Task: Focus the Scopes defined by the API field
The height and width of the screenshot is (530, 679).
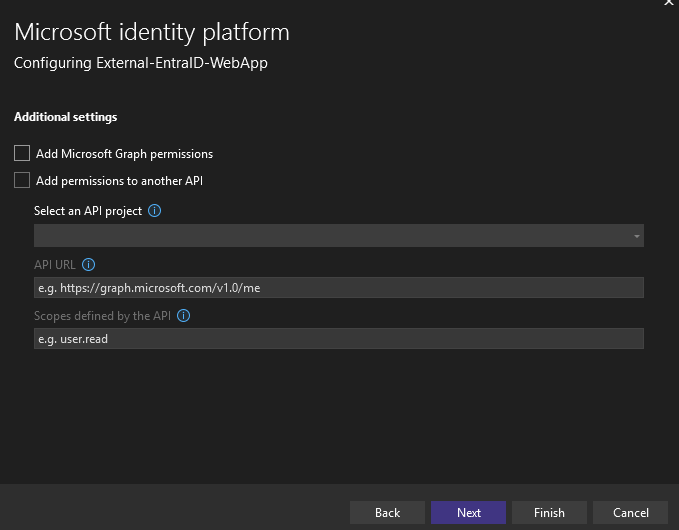Action: pos(339,338)
